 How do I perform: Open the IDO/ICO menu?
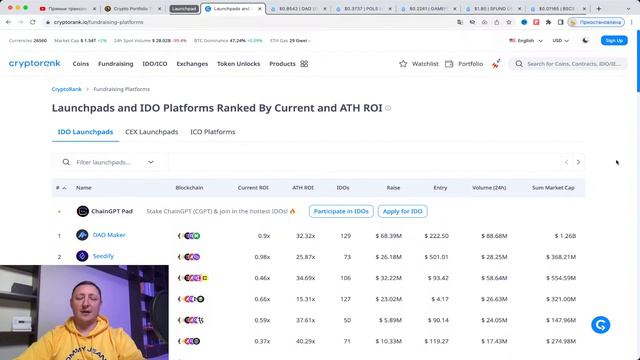[x=155, y=64]
